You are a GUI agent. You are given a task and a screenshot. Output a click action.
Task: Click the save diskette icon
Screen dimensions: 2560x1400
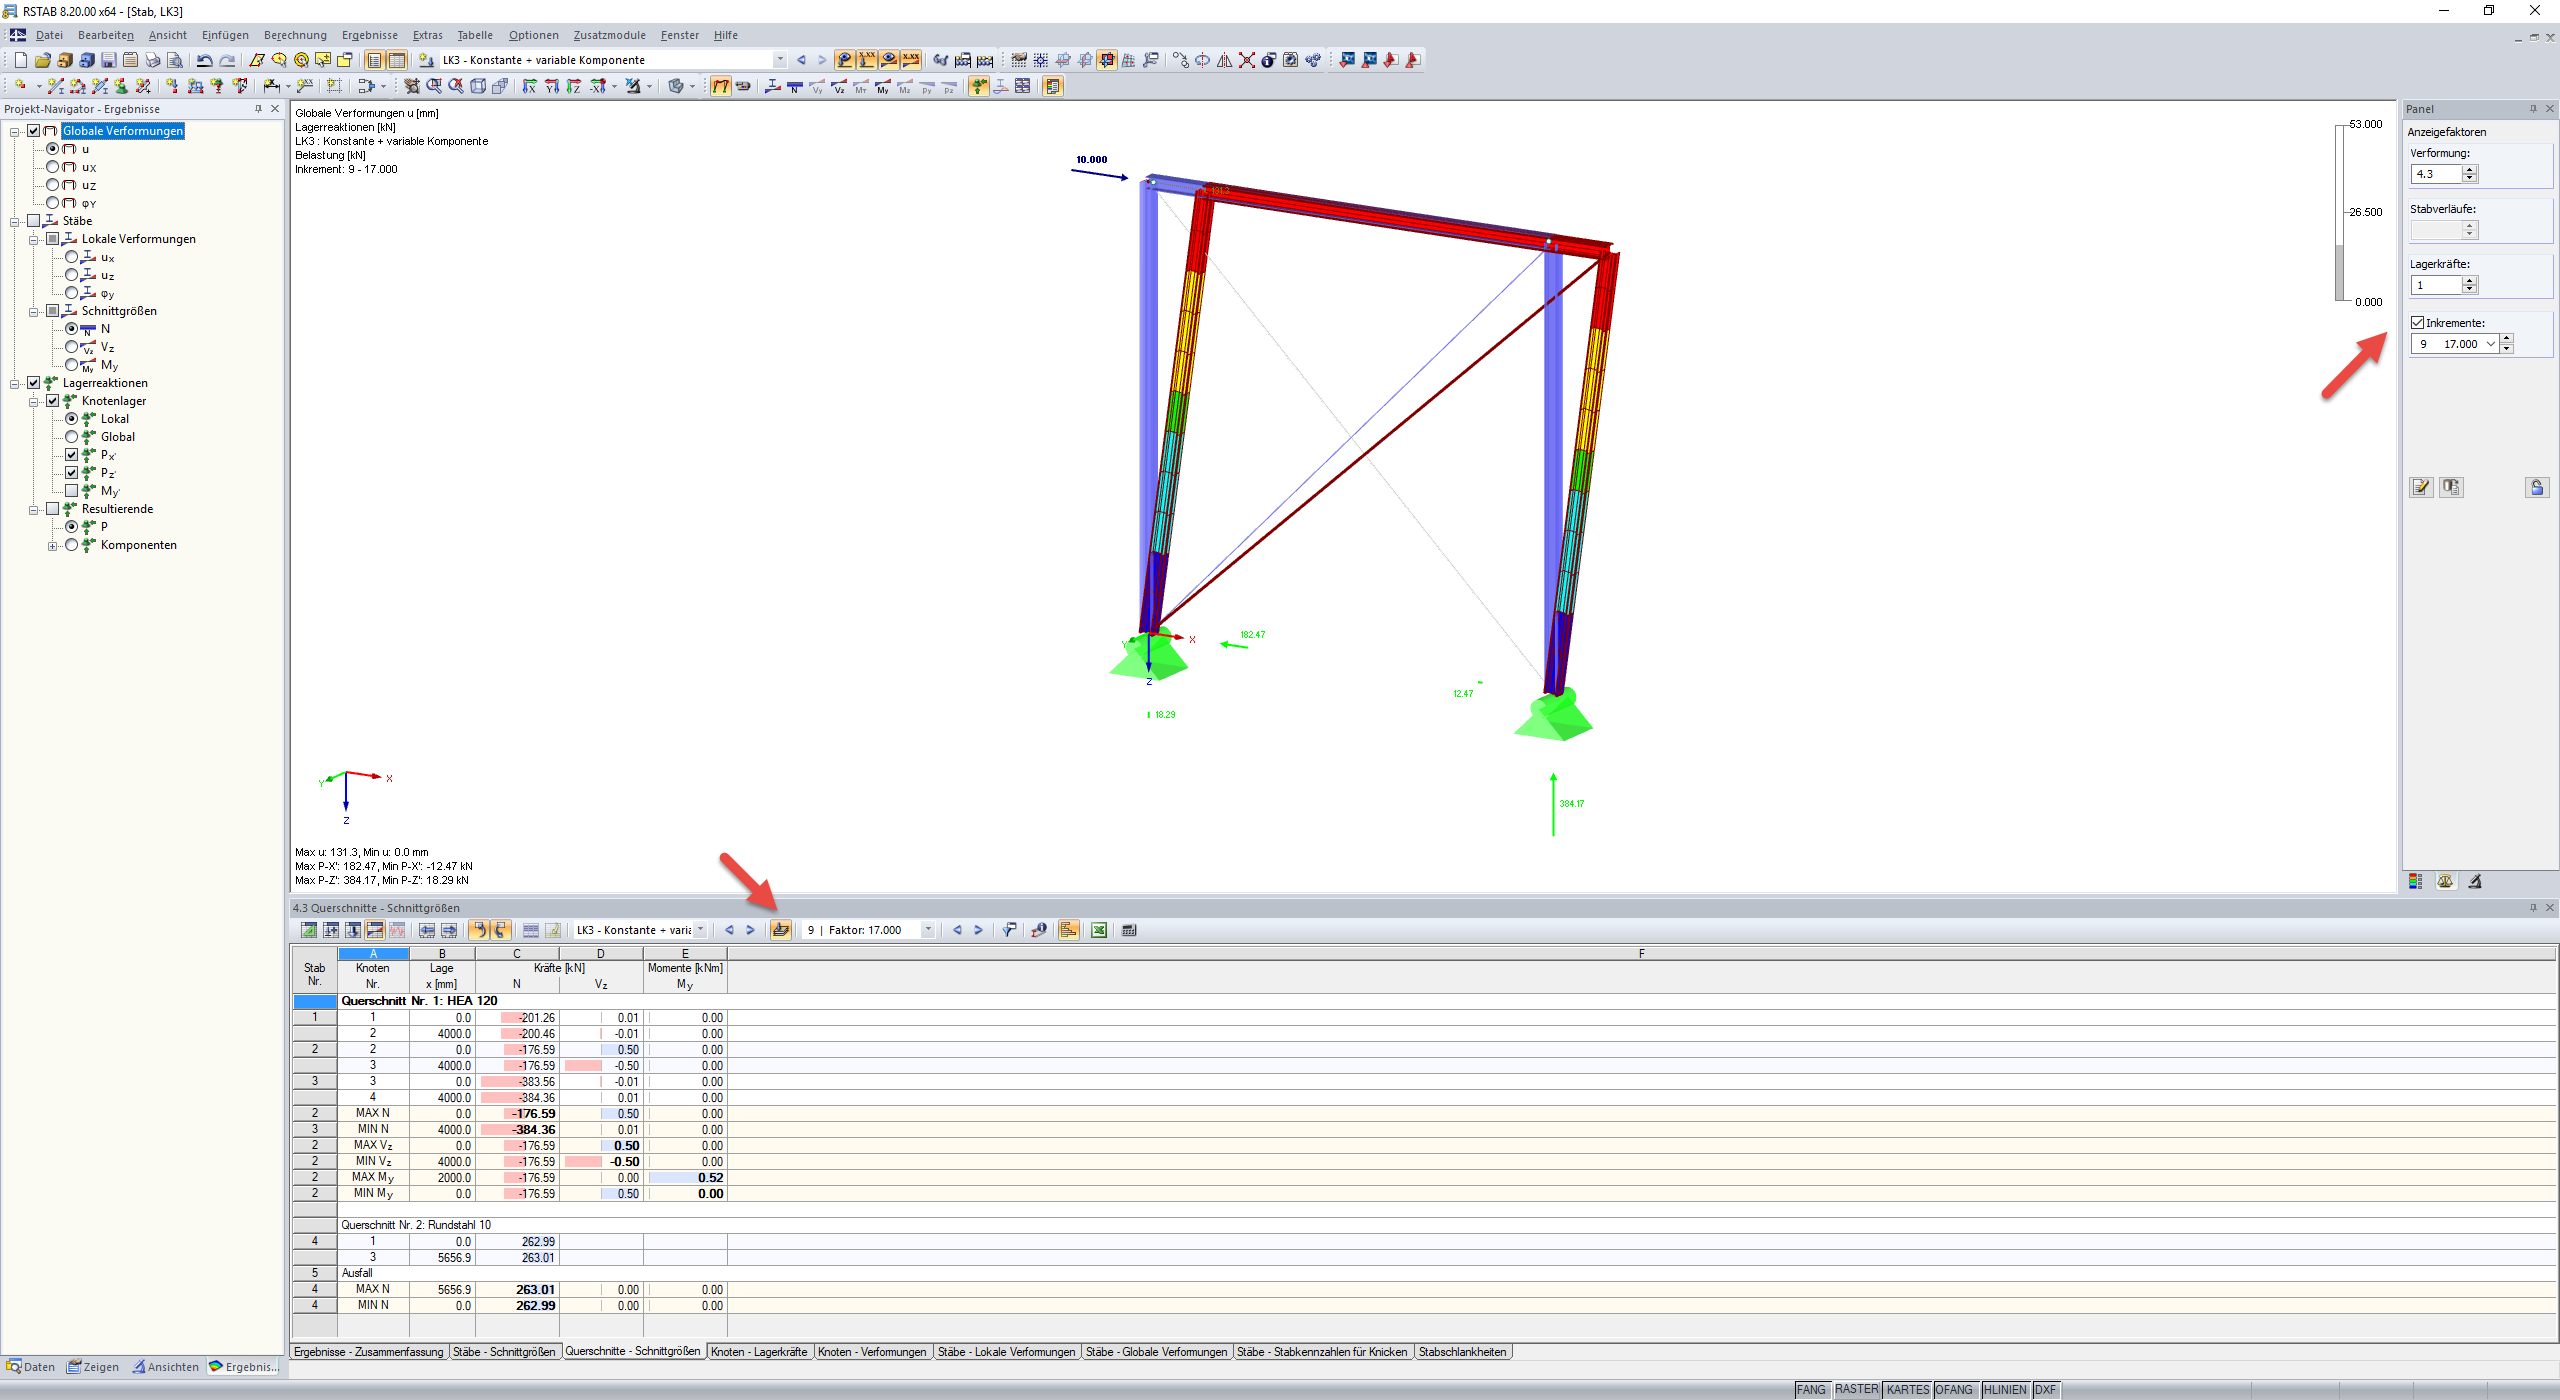[109, 60]
